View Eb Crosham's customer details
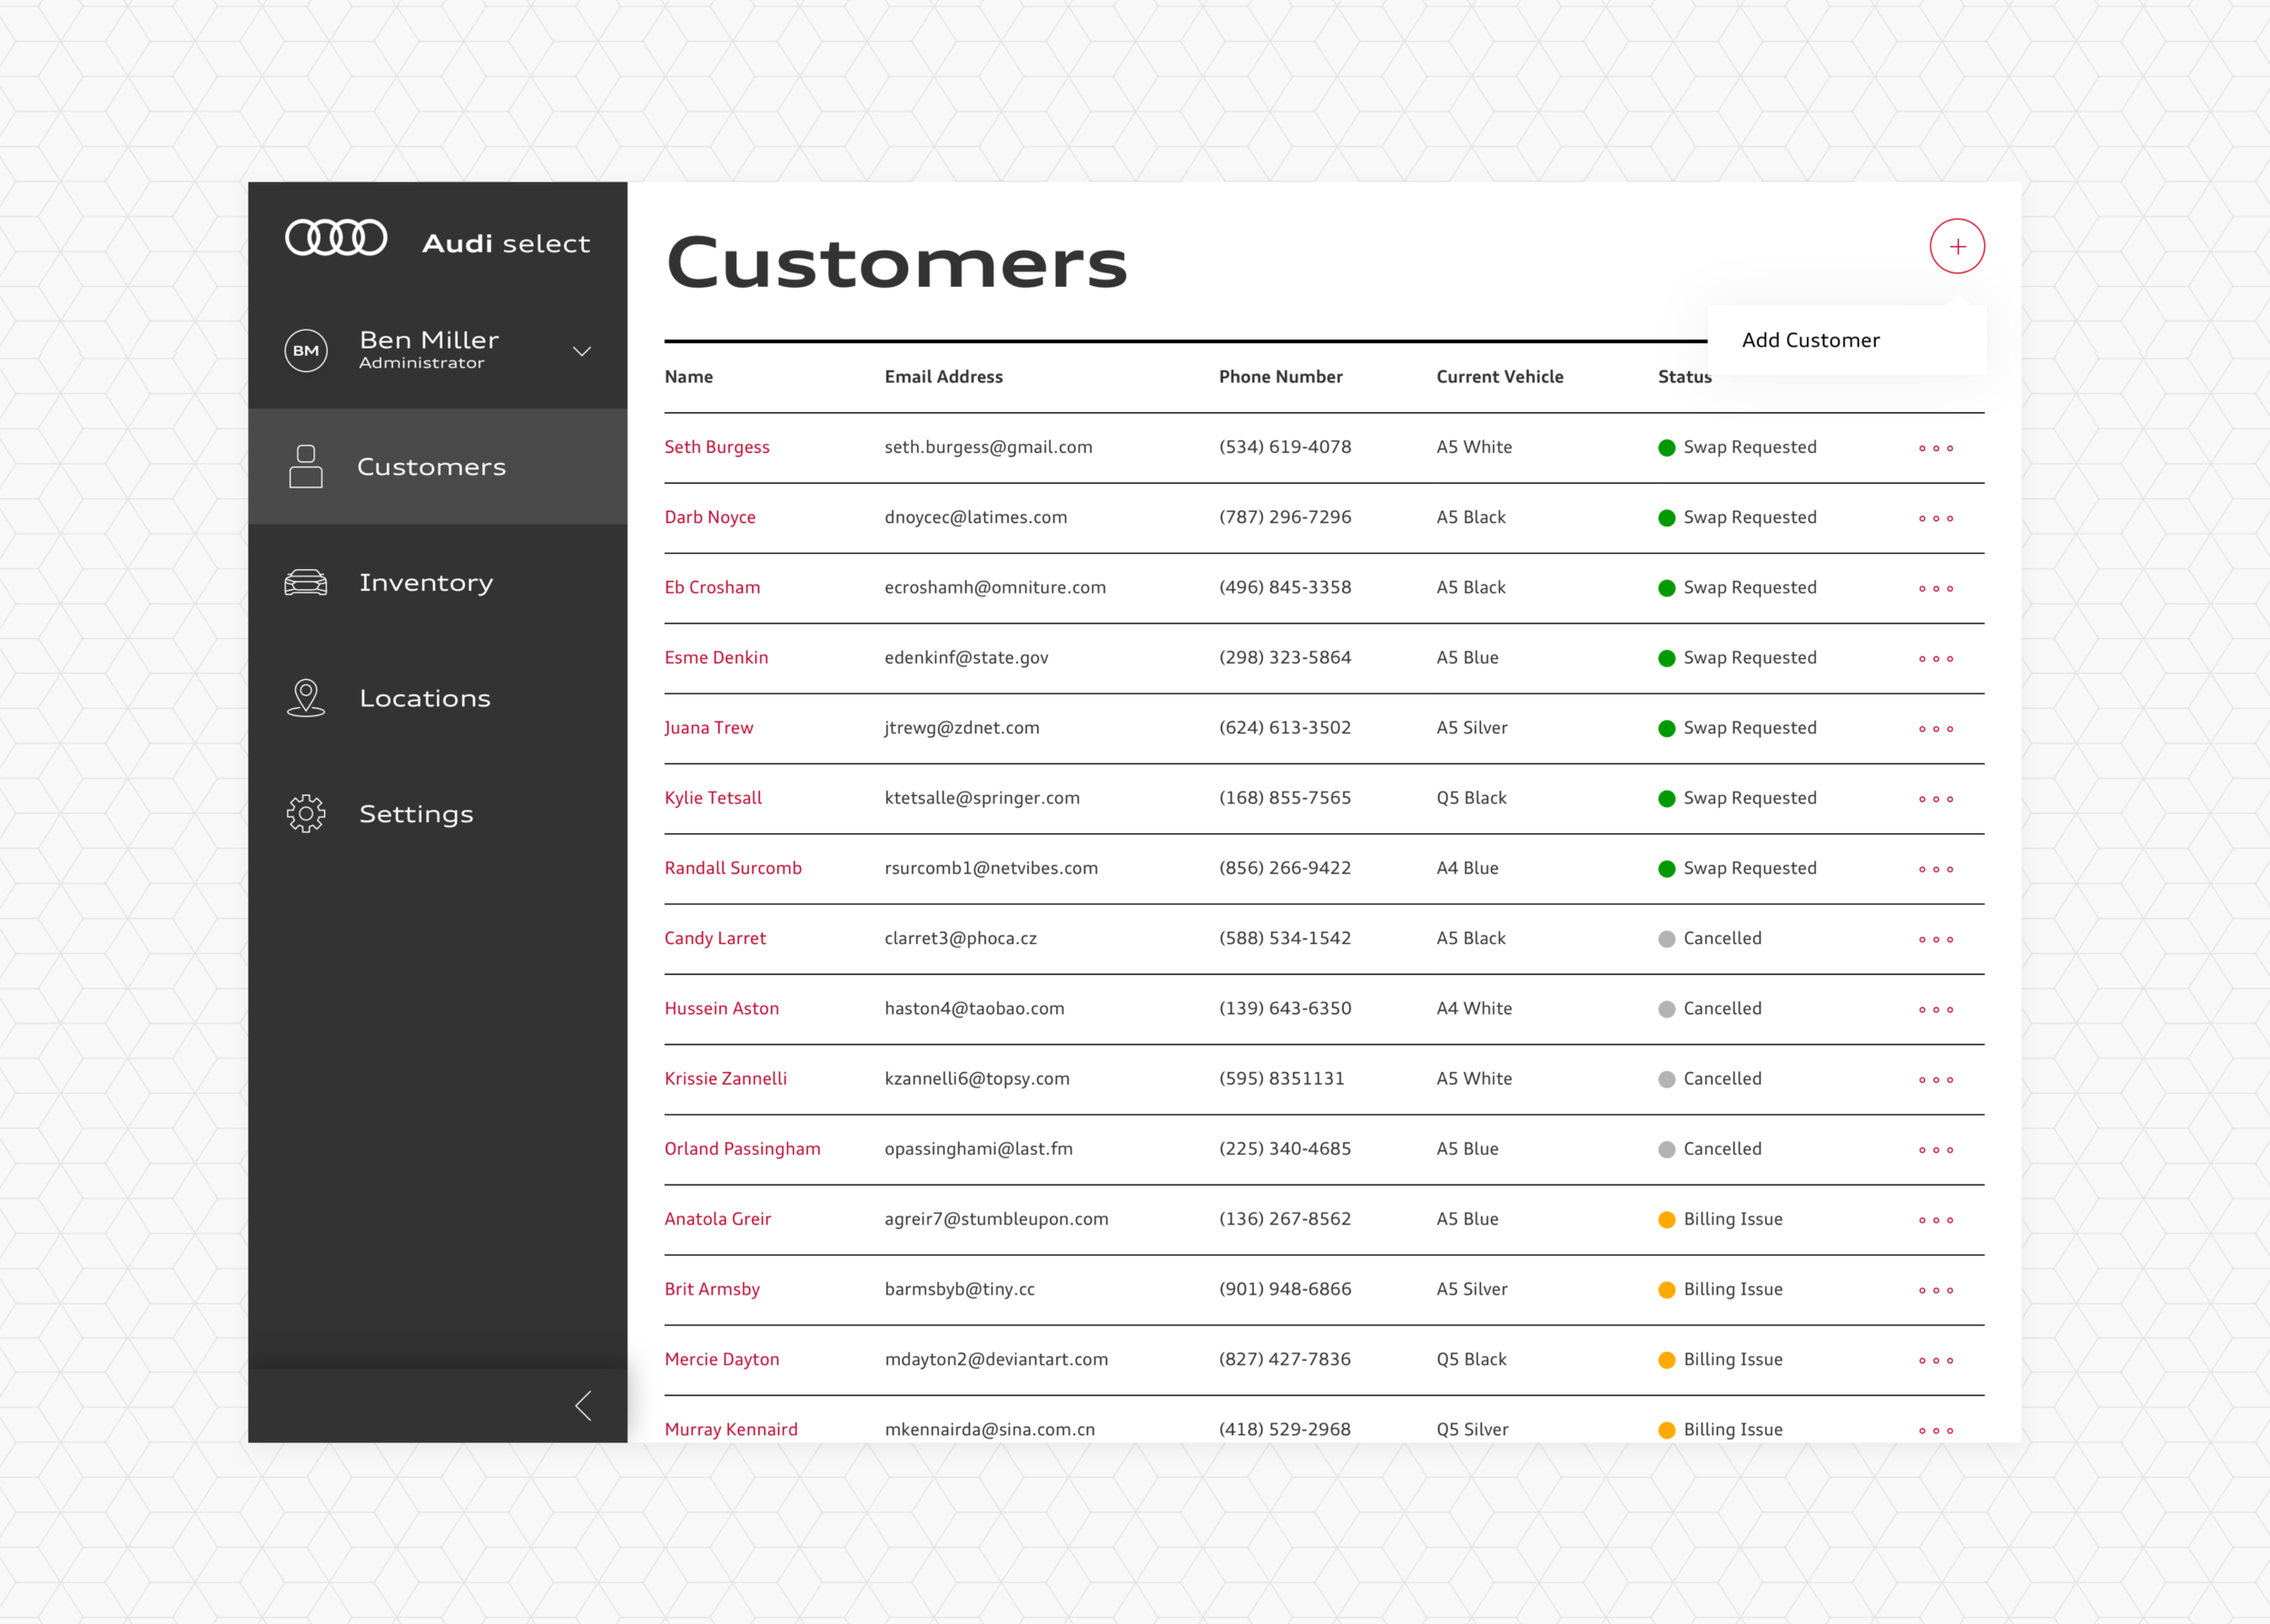 (x=712, y=587)
